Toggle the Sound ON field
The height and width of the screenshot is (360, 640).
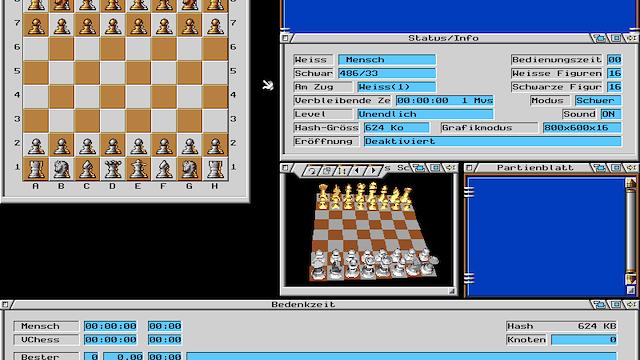(x=611, y=114)
